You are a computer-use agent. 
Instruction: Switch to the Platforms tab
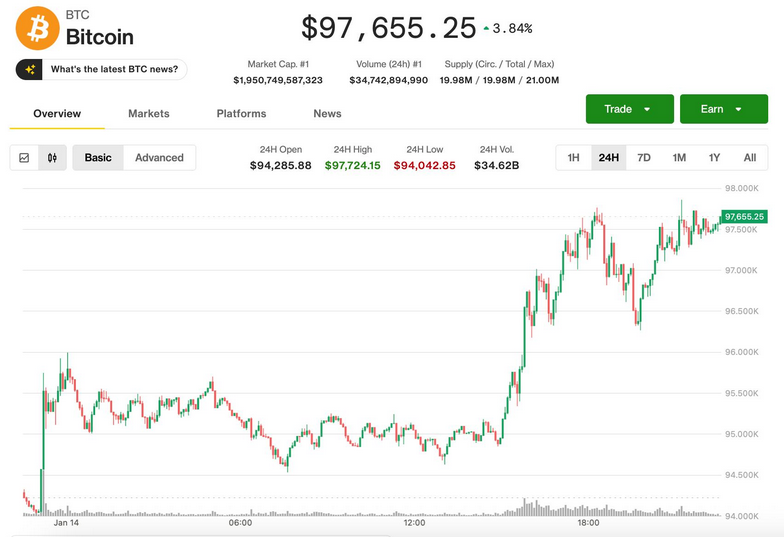tap(241, 114)
